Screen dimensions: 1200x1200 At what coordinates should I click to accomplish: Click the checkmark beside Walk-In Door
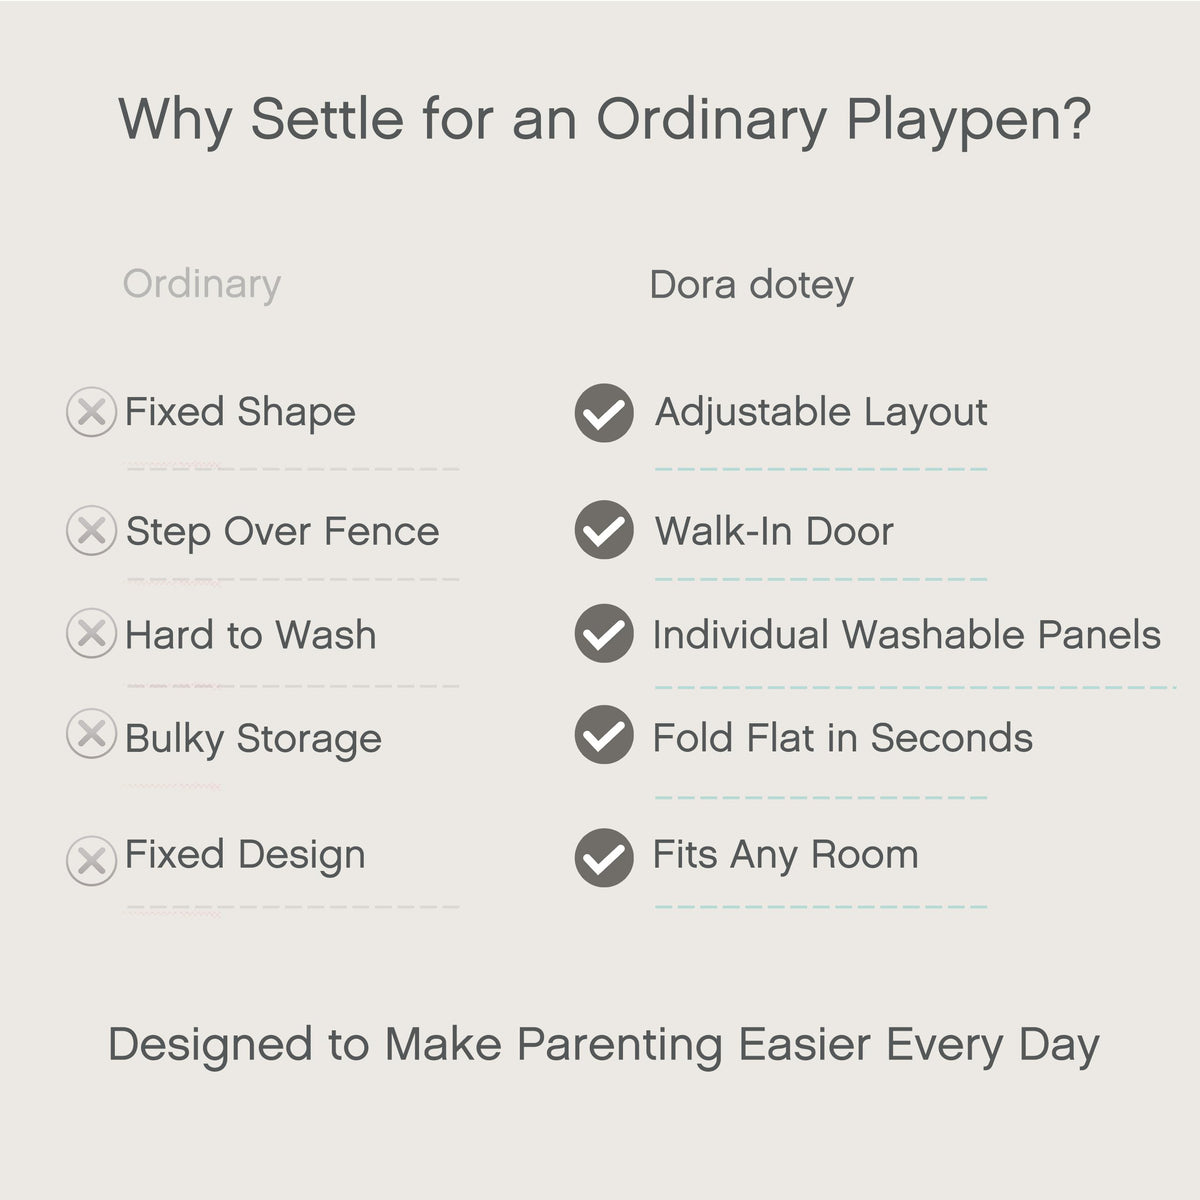[x=604, y=530]
